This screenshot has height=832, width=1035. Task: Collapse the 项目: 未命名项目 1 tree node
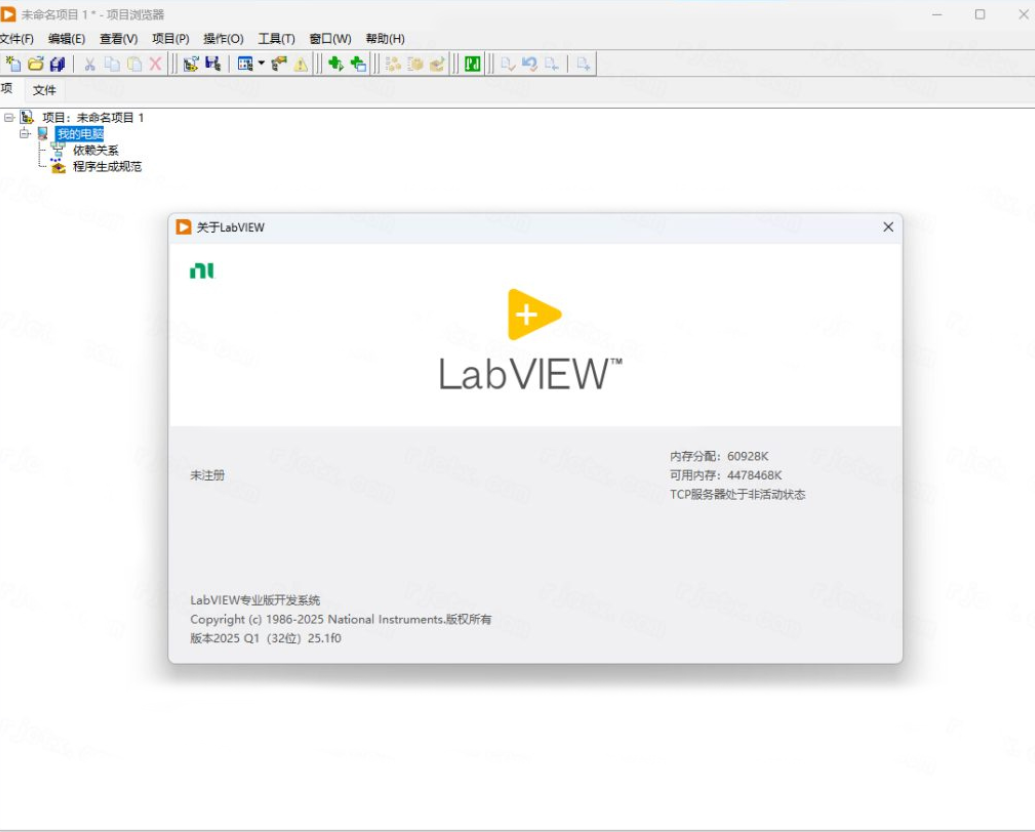[x=9, y=117]
